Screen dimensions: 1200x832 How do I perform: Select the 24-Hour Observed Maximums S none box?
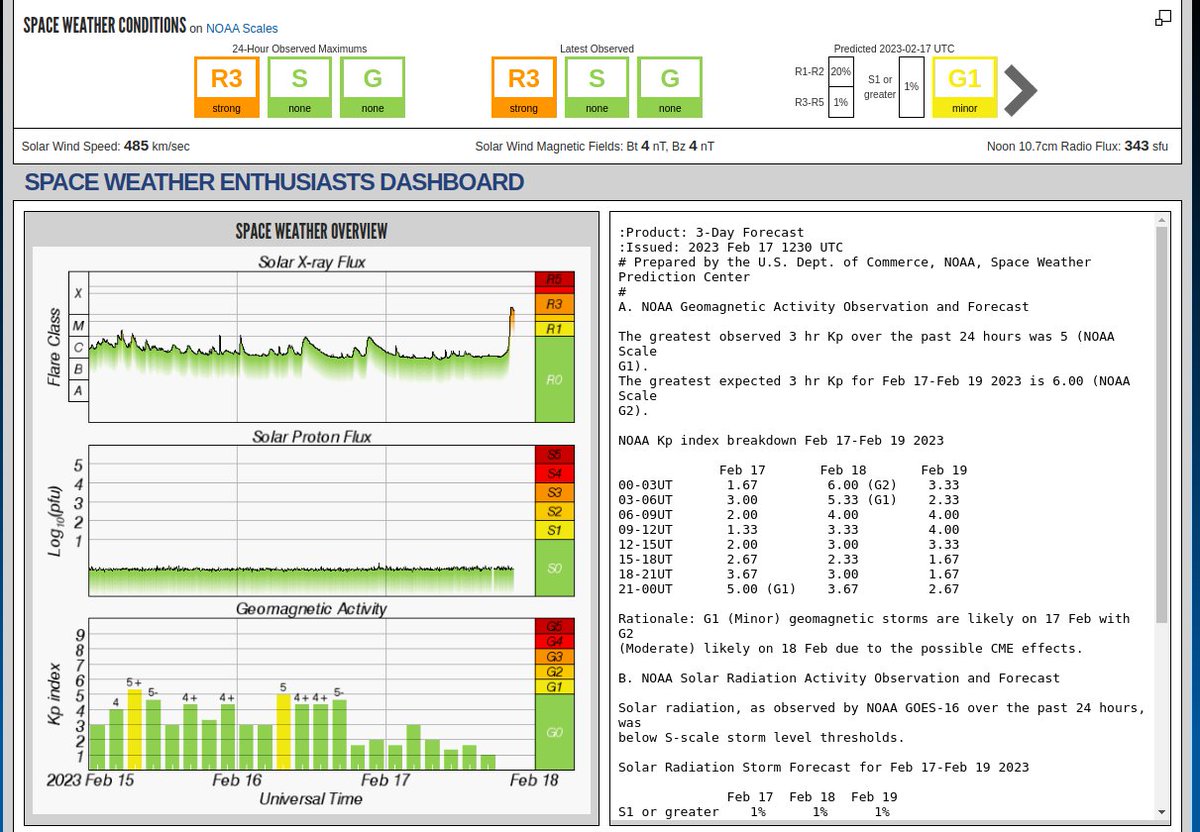tap(299, 87)
